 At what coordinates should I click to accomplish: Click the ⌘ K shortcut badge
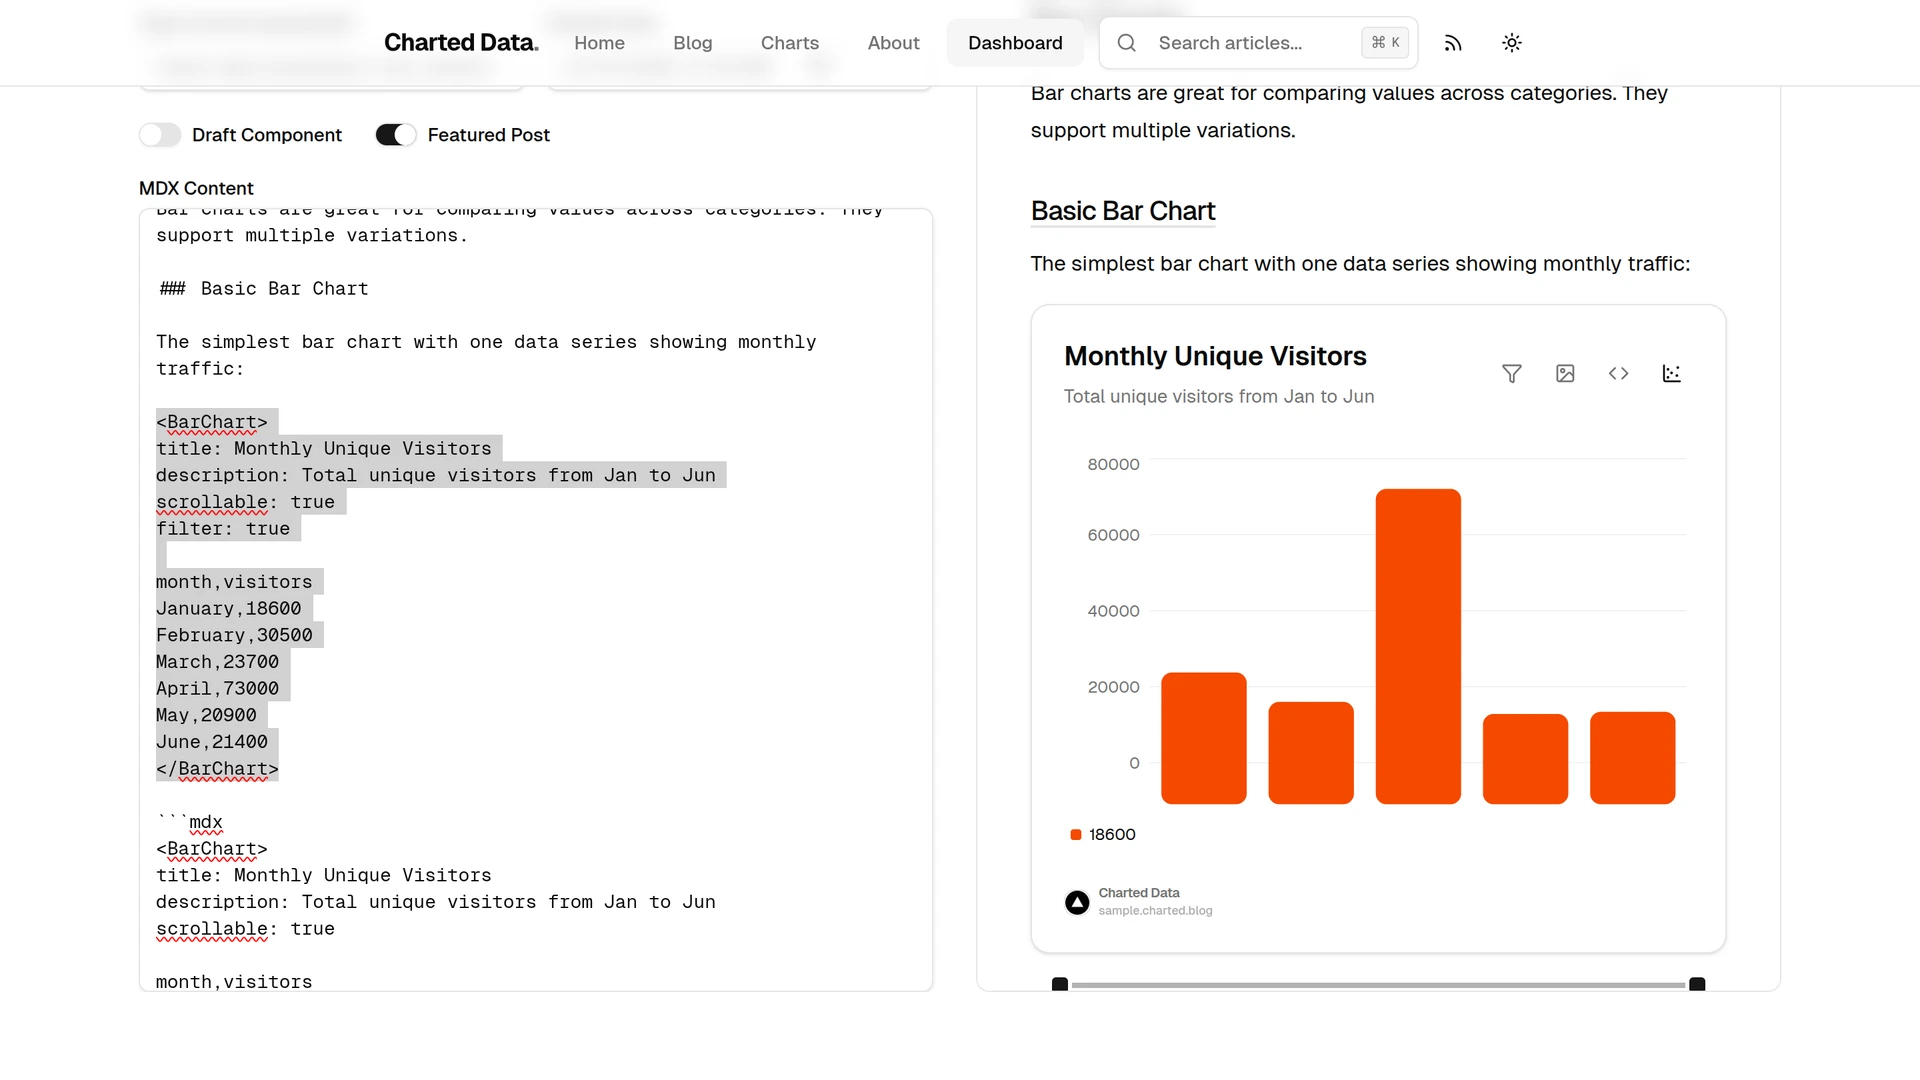click(x=1385, y=43)
